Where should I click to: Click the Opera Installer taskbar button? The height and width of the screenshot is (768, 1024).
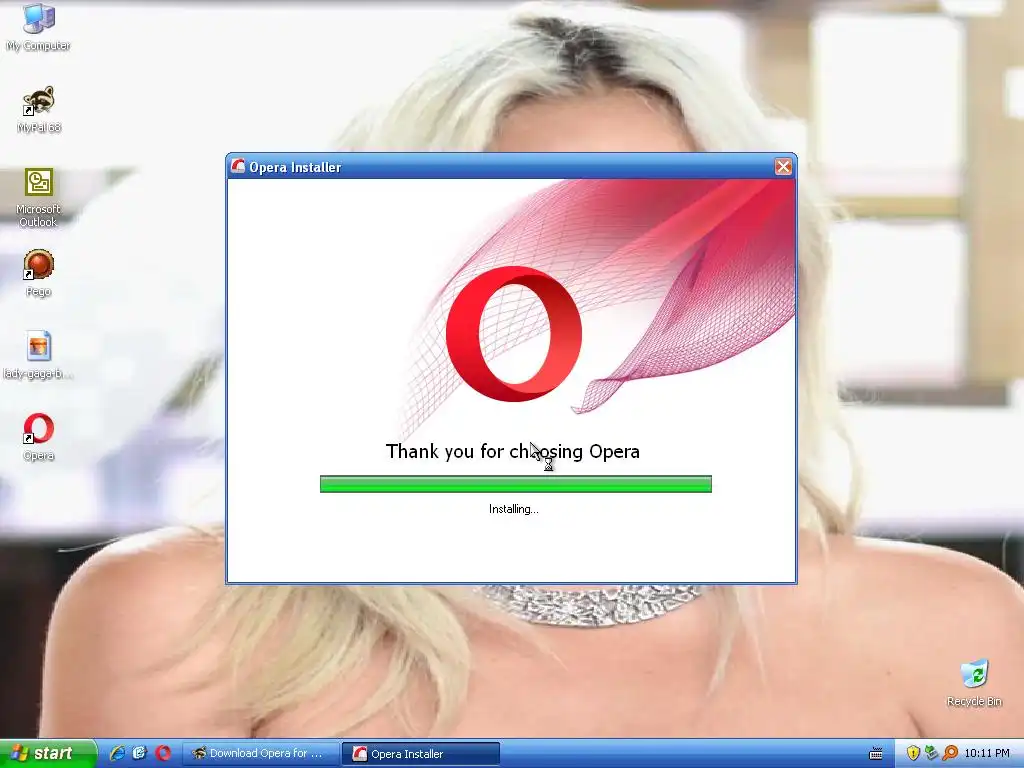click(x=421, y=754)
